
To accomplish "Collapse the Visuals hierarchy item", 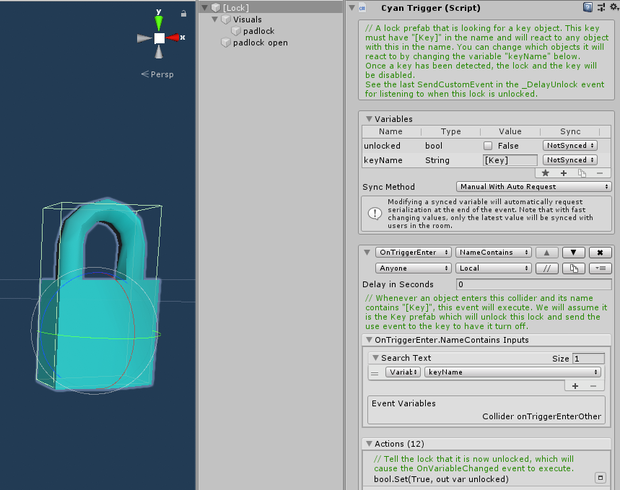I will click(x=215, y=19).
